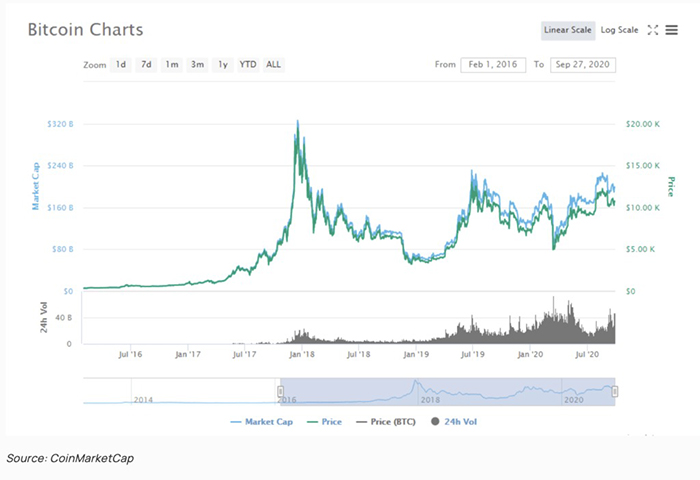Viewport: 700px width, 480px height.
Task: Choose the YTD zoom range
Action: point(248,65)
